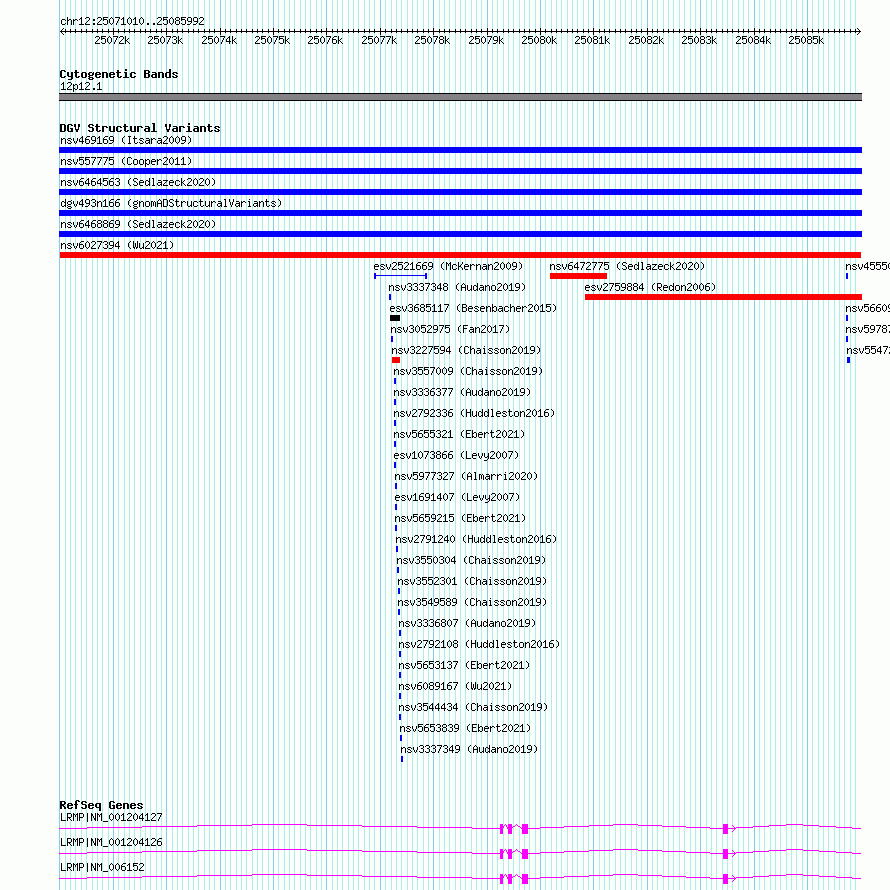
Task: Click nsv3052975 (Fan2017) label
Action: pos(450,329)
